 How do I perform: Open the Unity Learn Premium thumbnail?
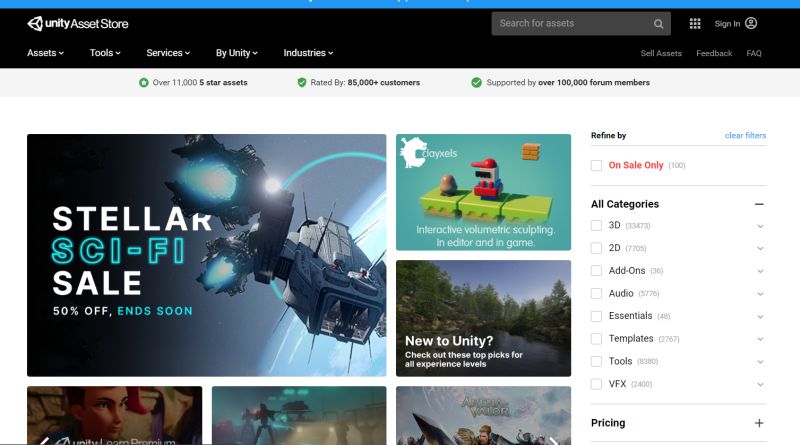114,415
